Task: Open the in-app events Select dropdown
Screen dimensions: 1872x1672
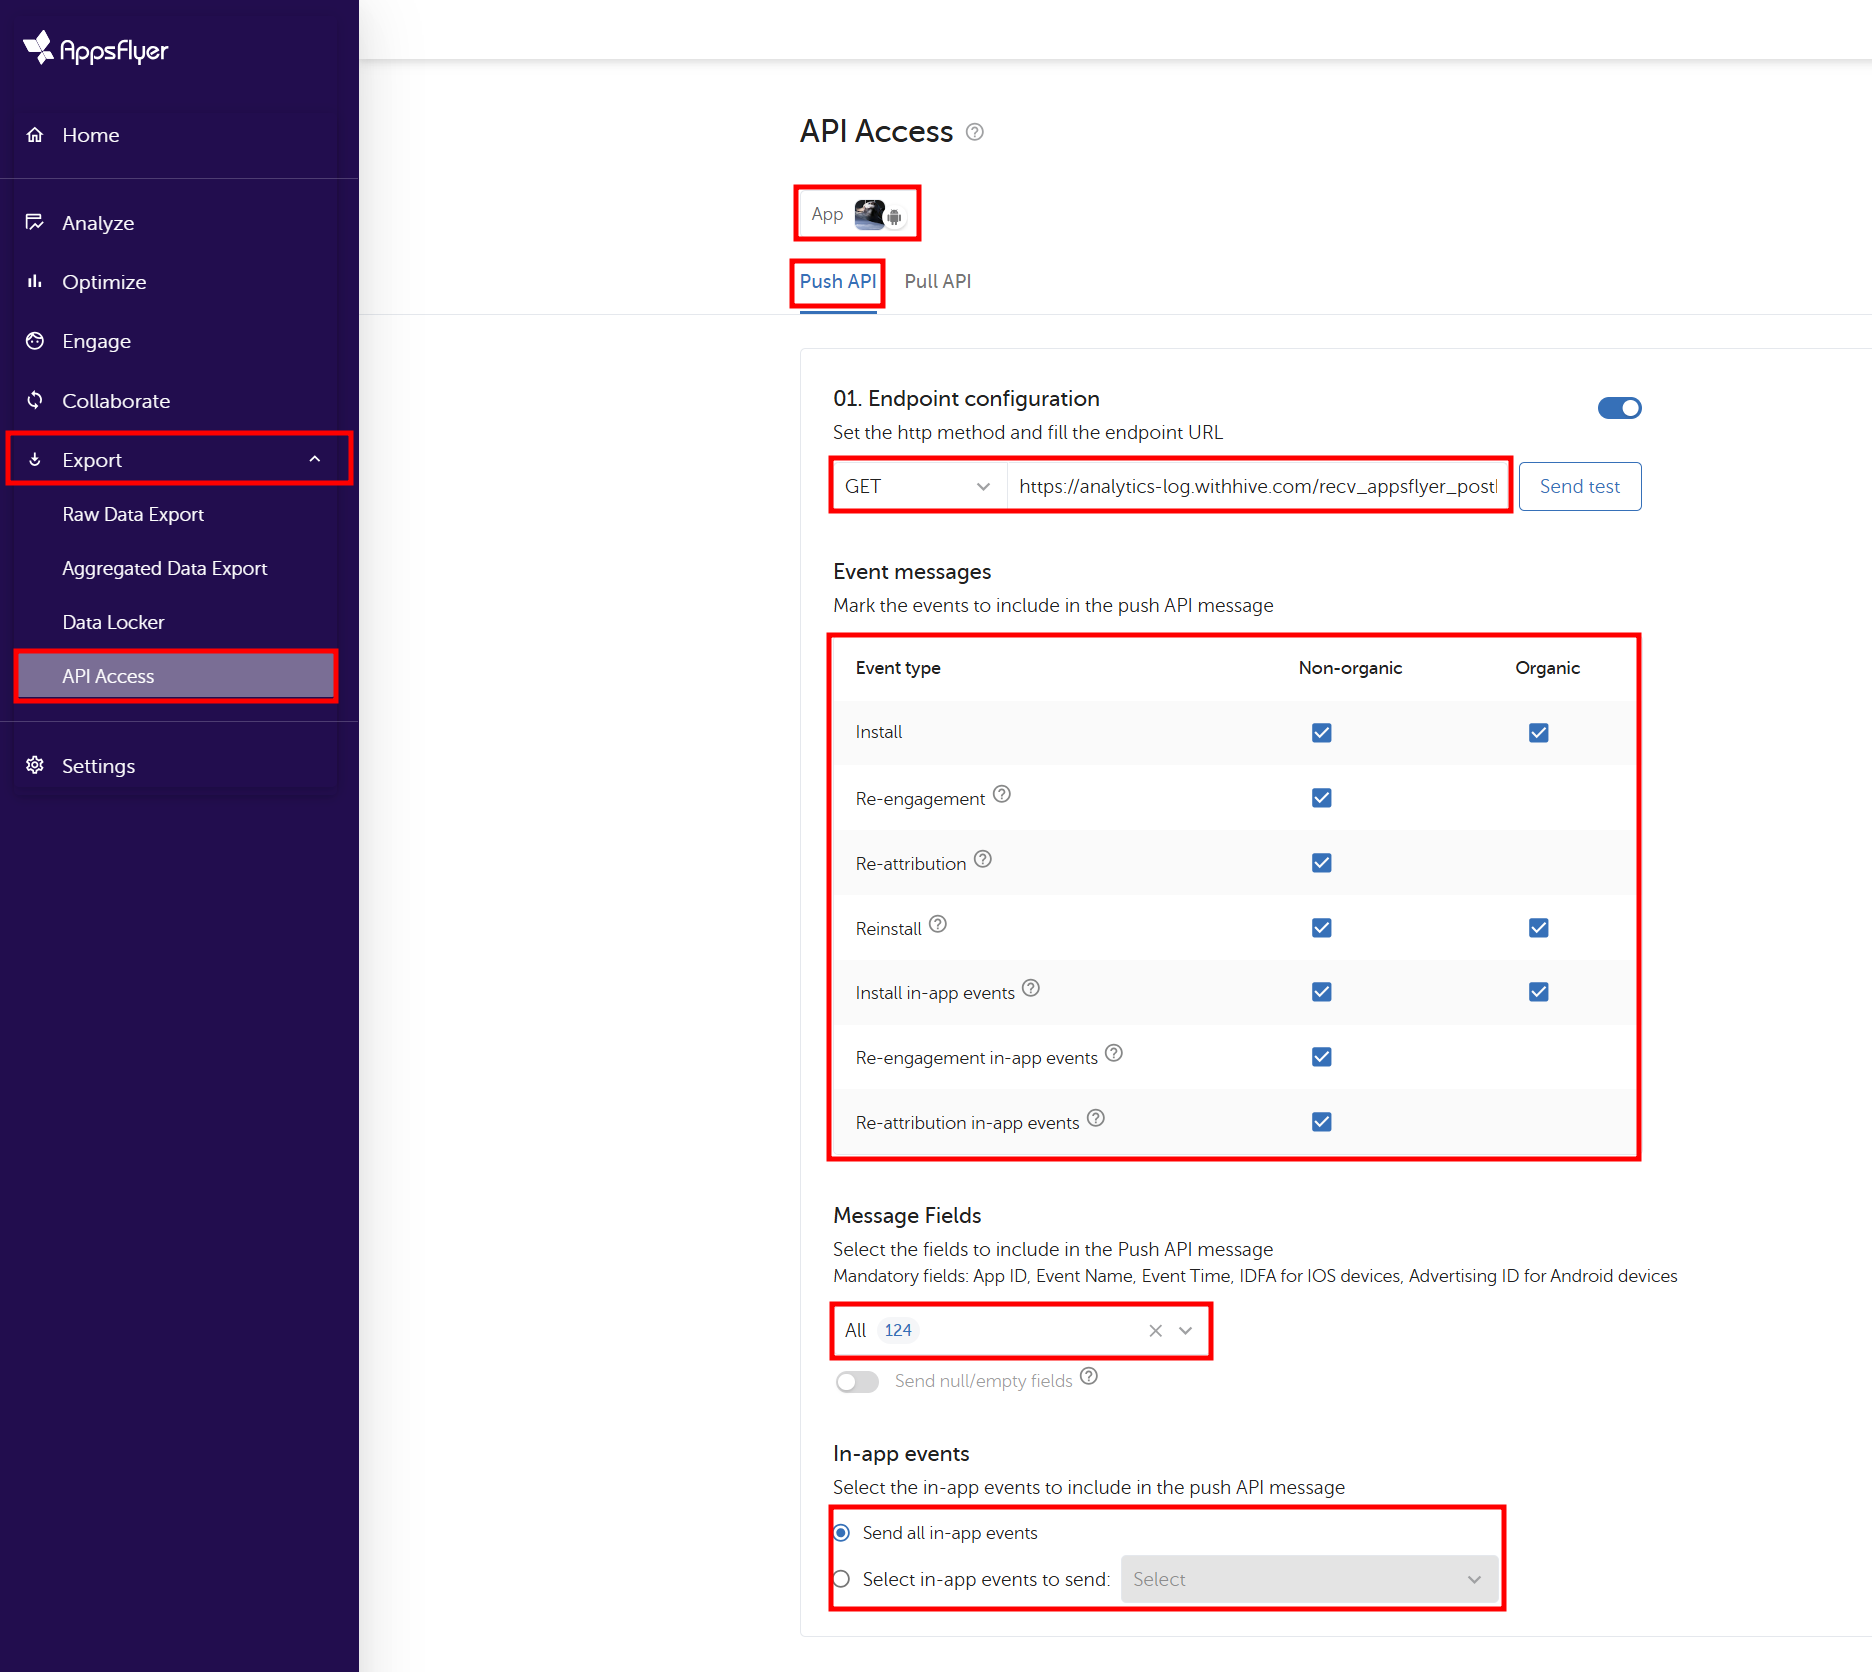Action: click(x=1308, y=1579)
